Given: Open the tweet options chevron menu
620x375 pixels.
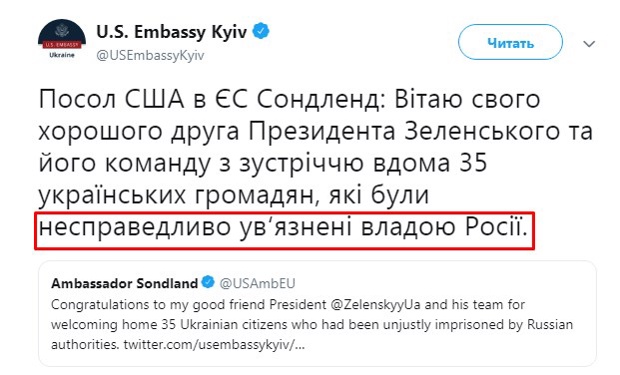Looking at the screenshot, I should point(589,44).
